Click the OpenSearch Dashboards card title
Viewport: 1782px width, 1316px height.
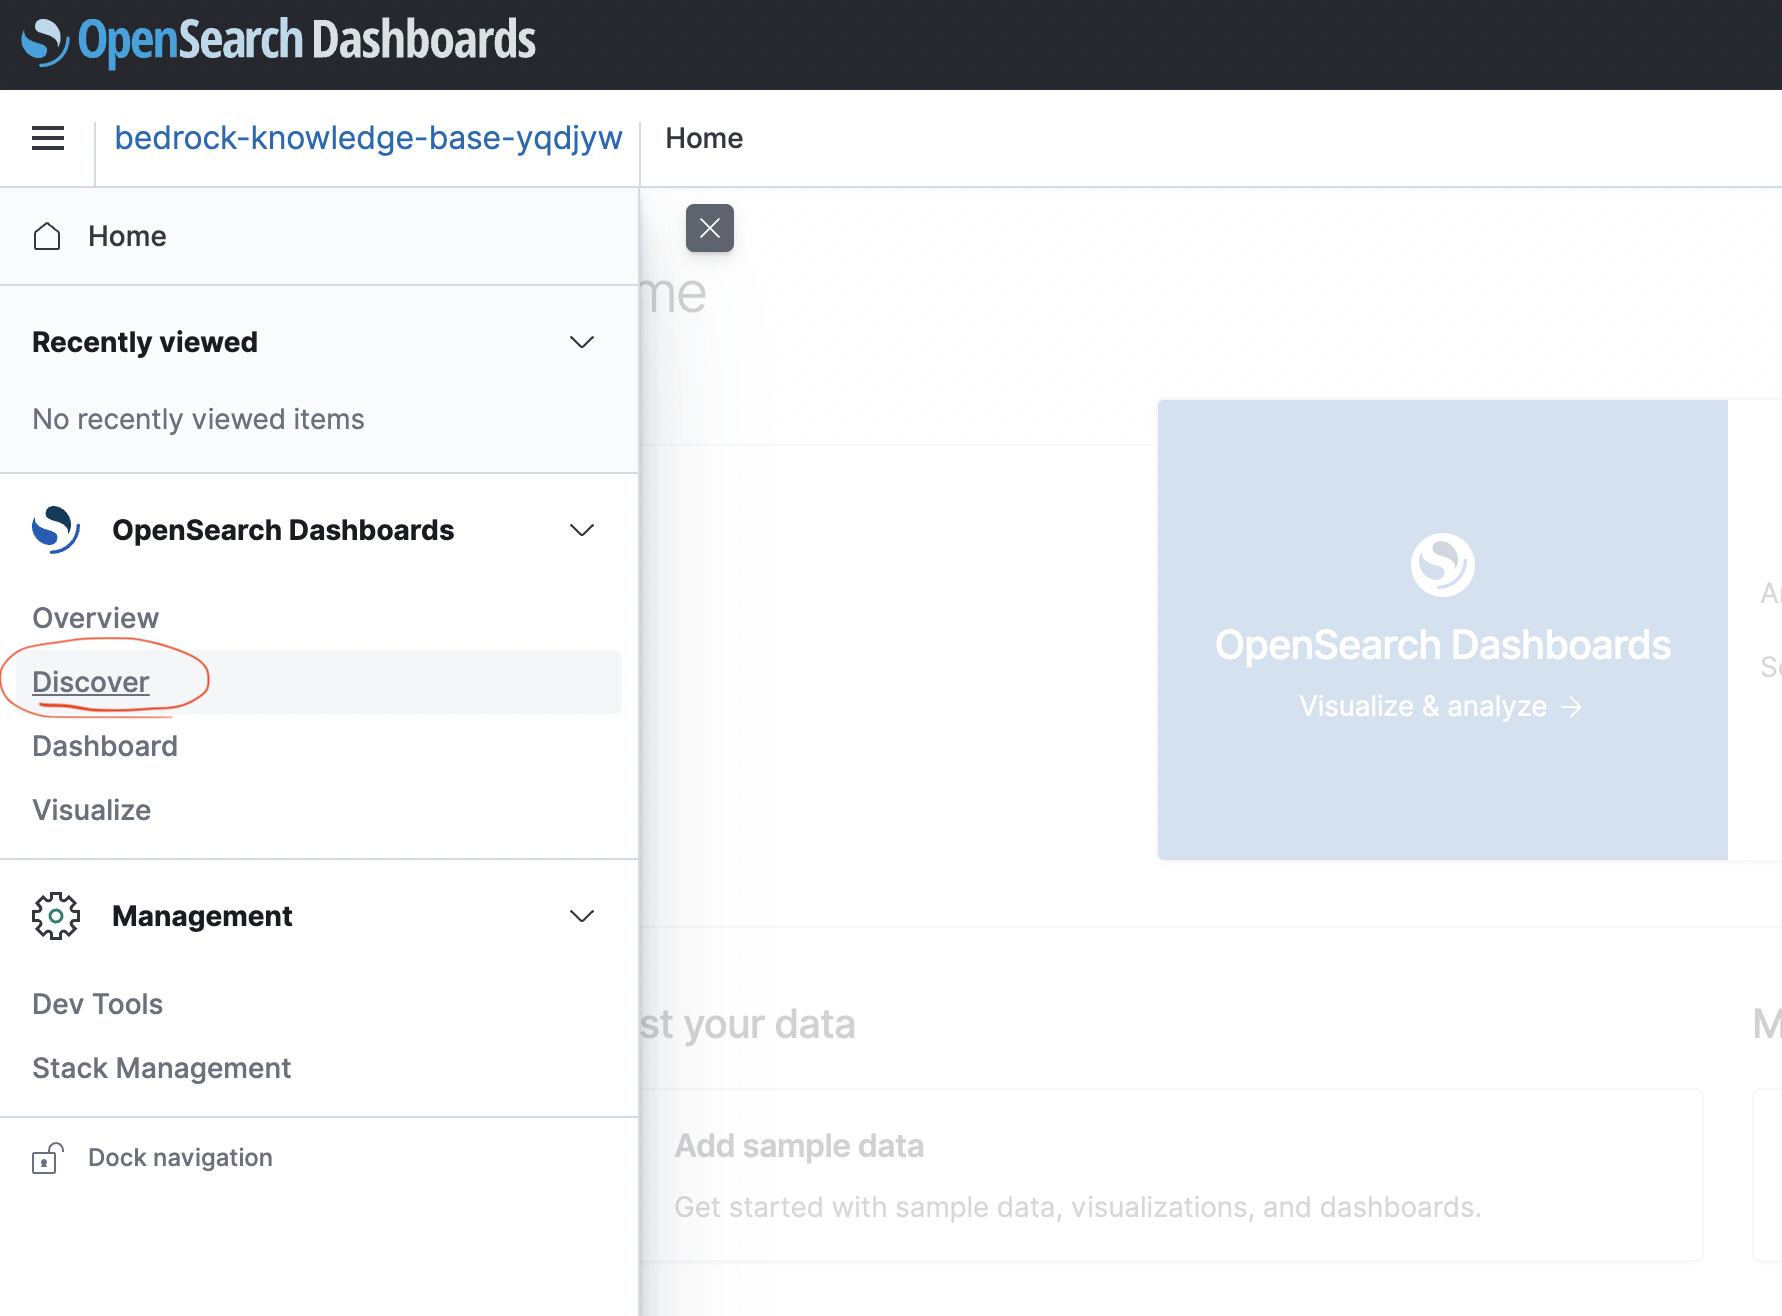tap(1442, 645)
